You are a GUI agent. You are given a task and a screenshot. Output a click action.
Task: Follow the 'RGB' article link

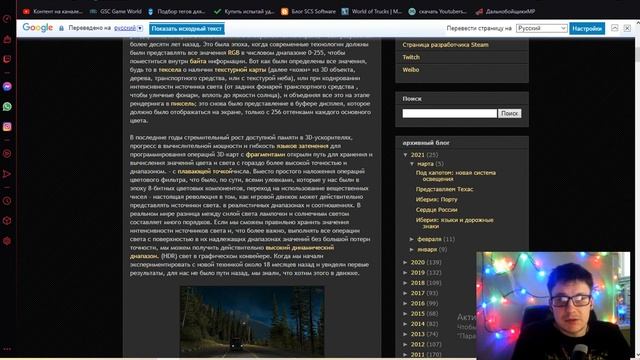pyautogui.click(x=233, y=53)
